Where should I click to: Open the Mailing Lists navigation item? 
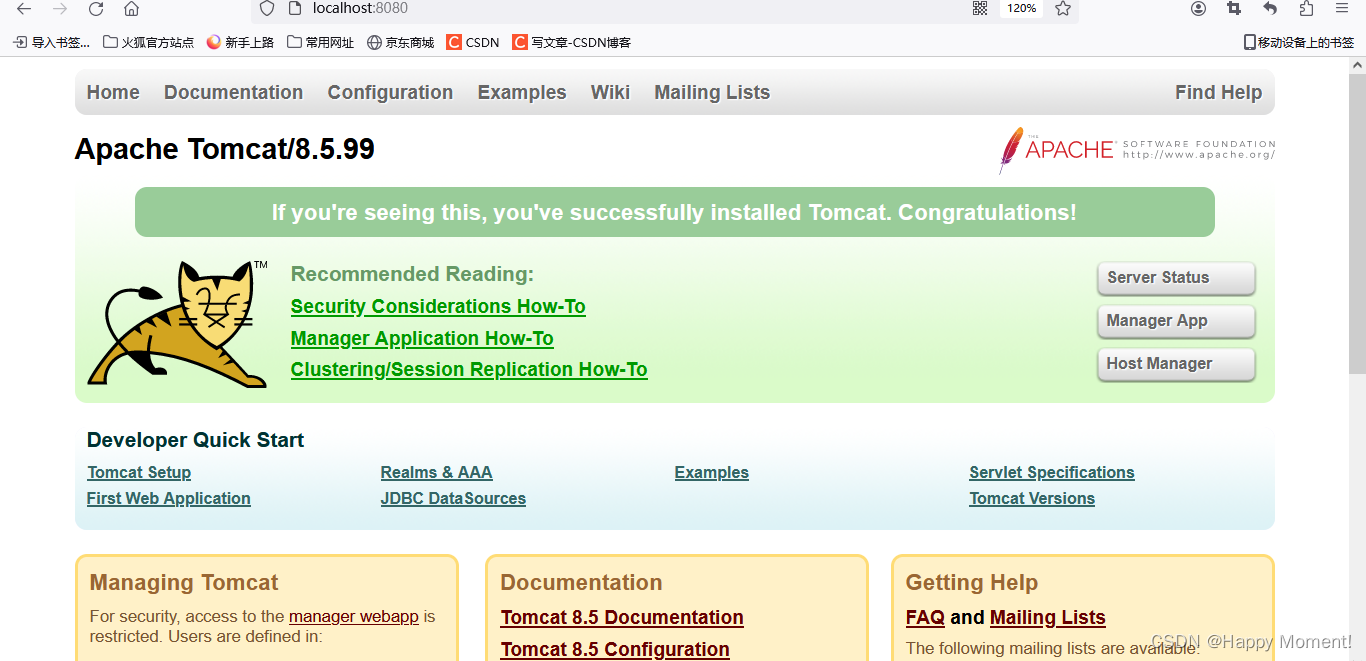pyautogui.click(x=712, y=92)
